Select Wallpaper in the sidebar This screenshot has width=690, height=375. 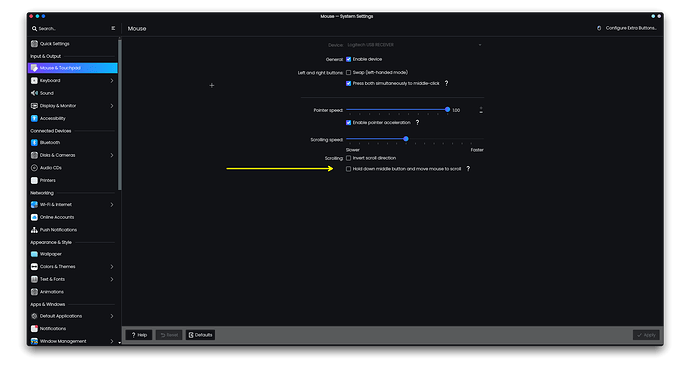[x=73, y=254]
